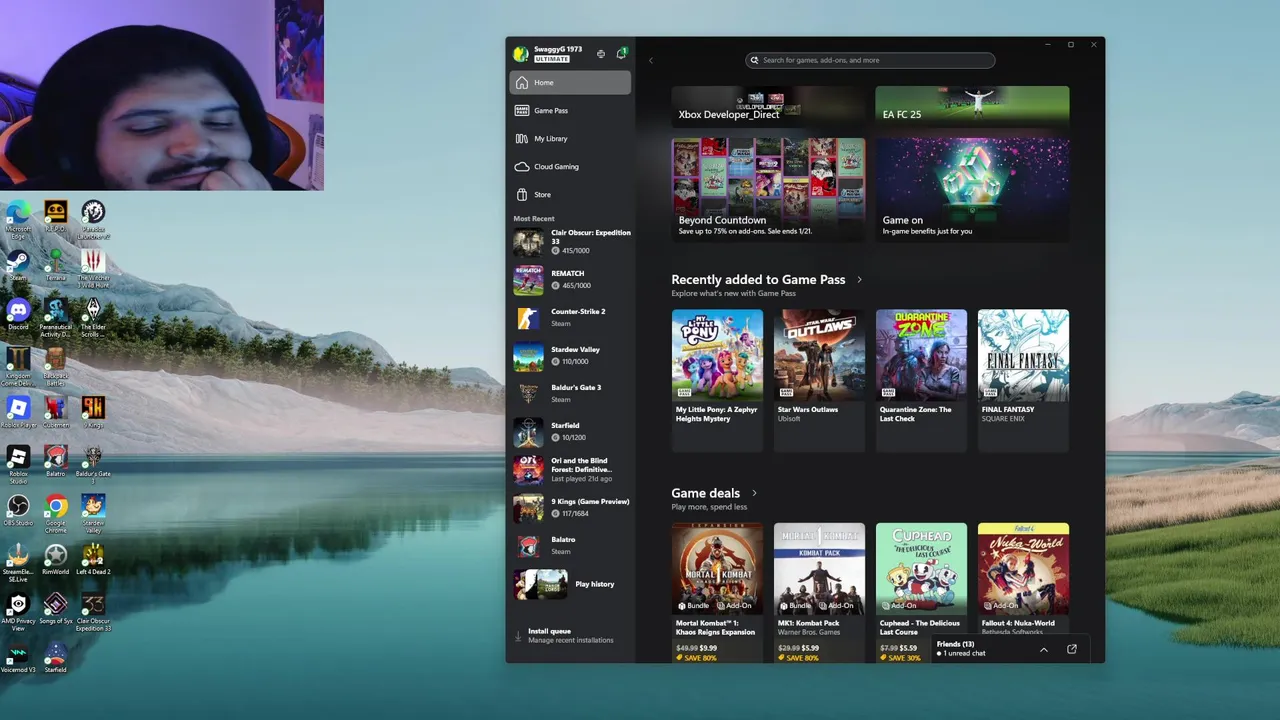Go back using the arrow near search
1280x720 pixels.
(x=651, y=60)
